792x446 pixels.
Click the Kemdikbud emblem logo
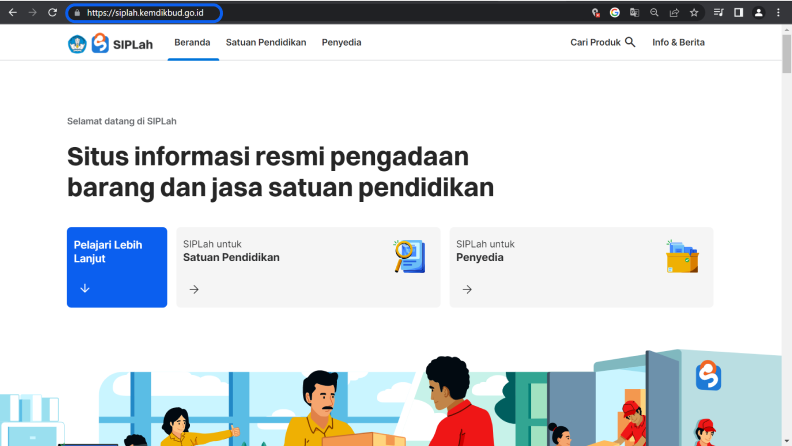coord(77,44)
